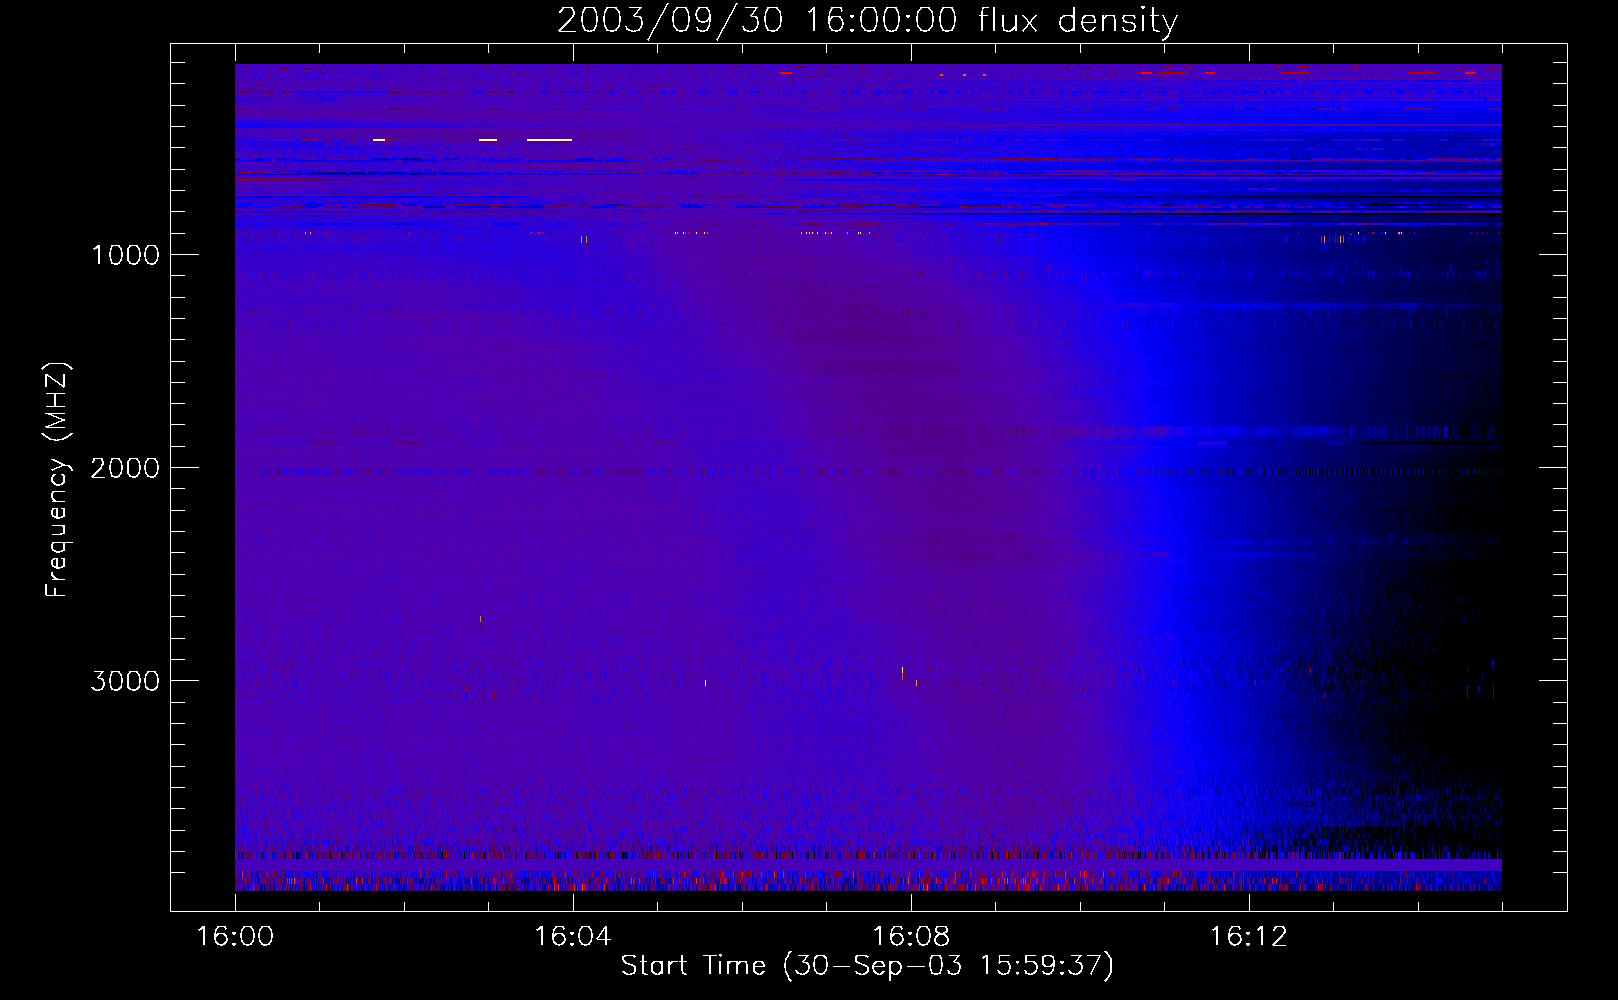Select the 1000 frequency tick label
Image resolution: width=1618 pixels, height=1000 pixels.
pyautogui.click(x=125, y=255)
